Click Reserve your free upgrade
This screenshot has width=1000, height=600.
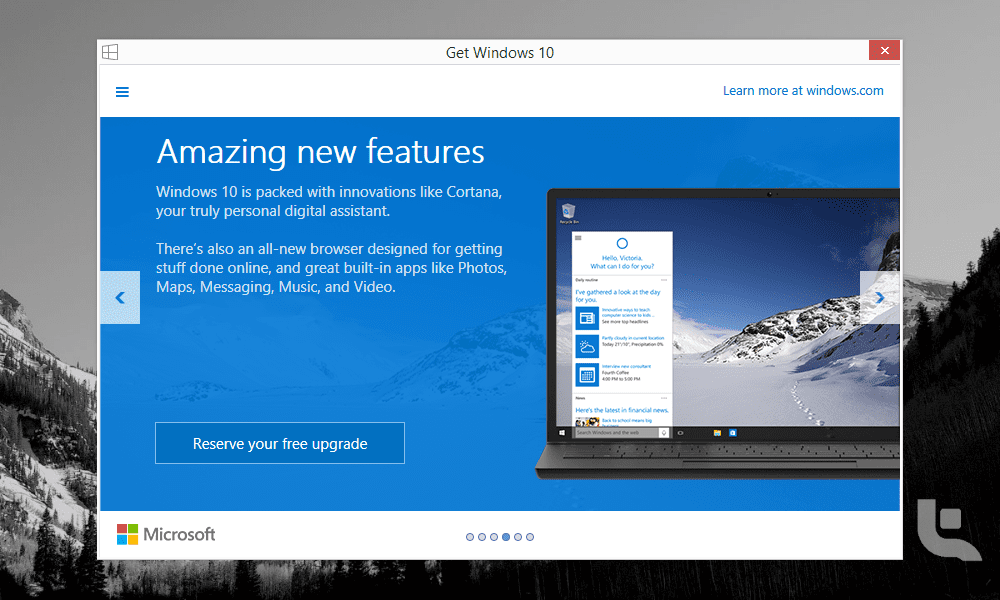[x=280, y=443]
